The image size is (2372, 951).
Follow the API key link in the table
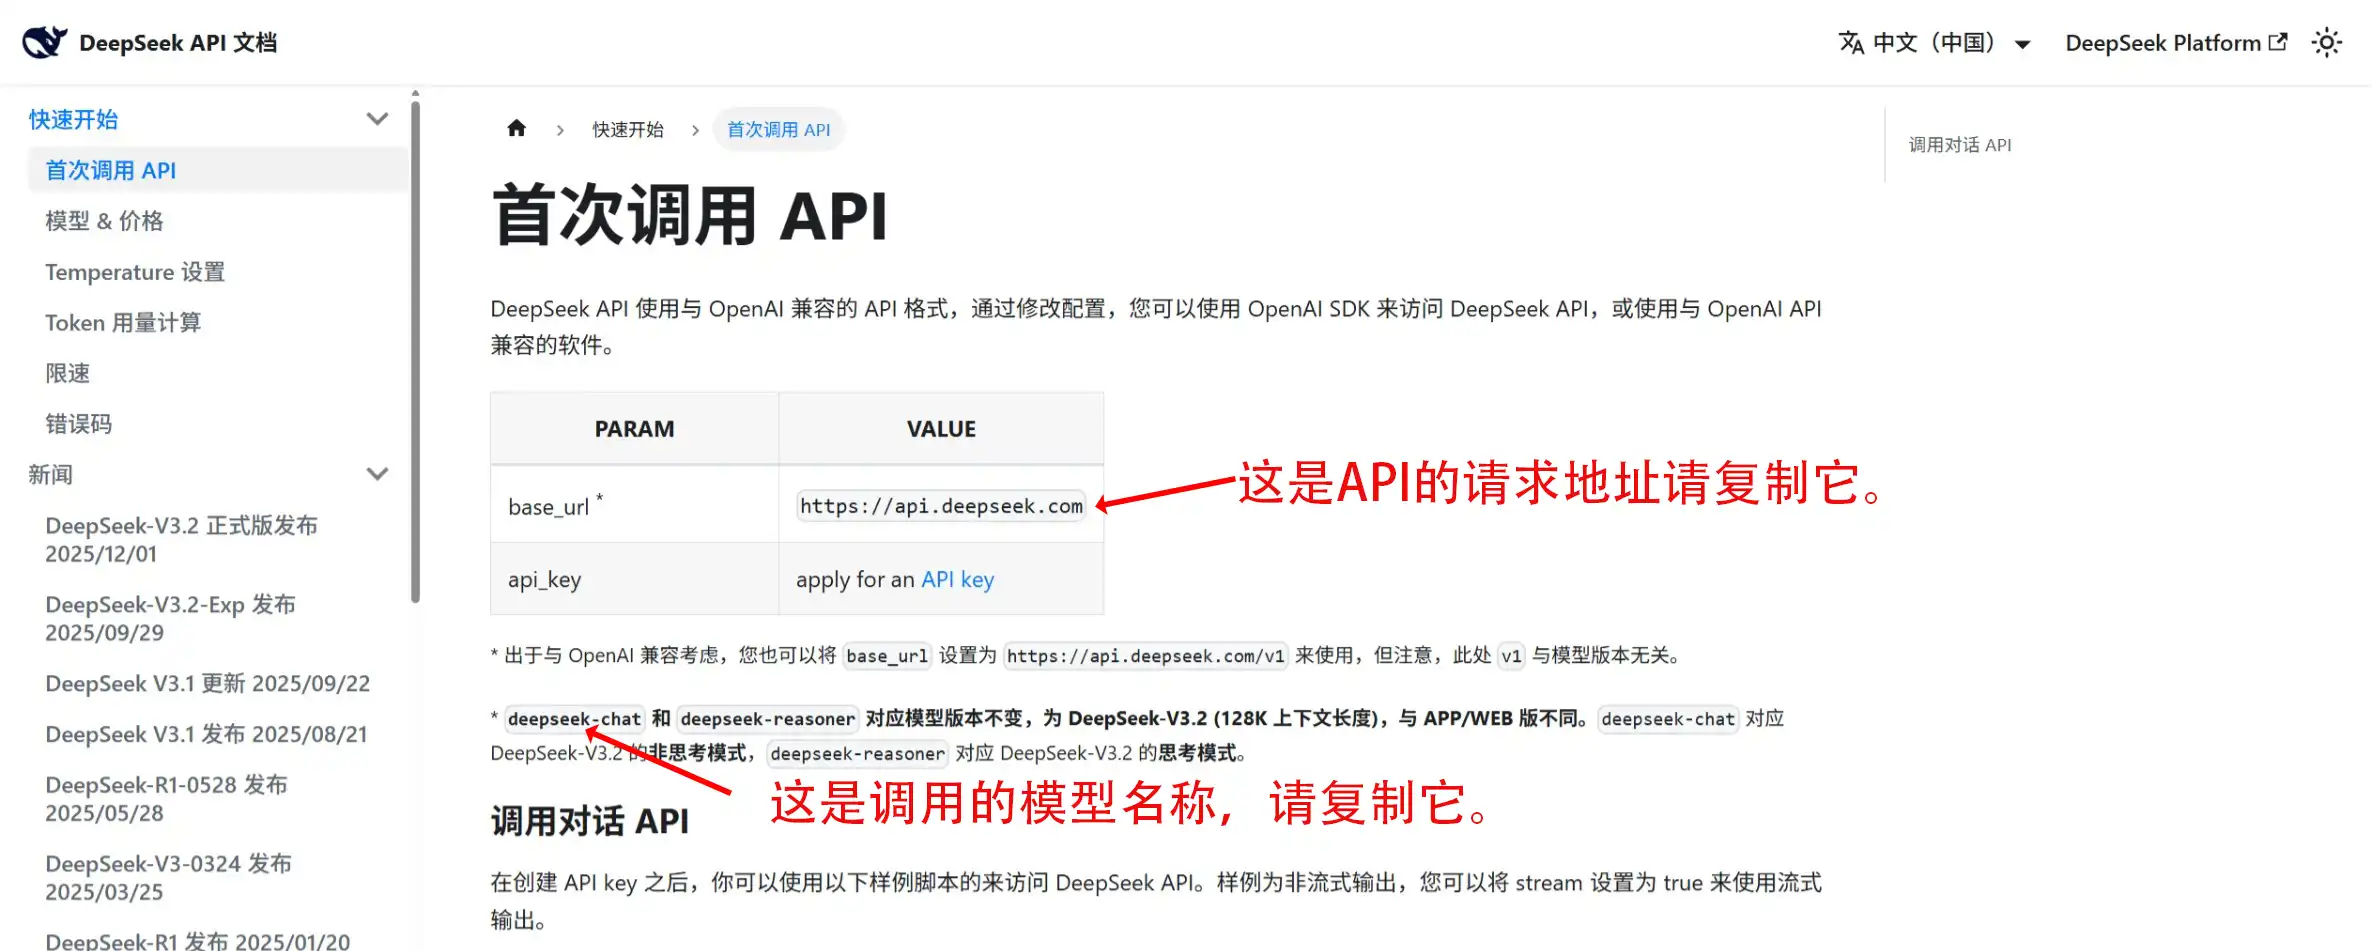pos(957,579)
